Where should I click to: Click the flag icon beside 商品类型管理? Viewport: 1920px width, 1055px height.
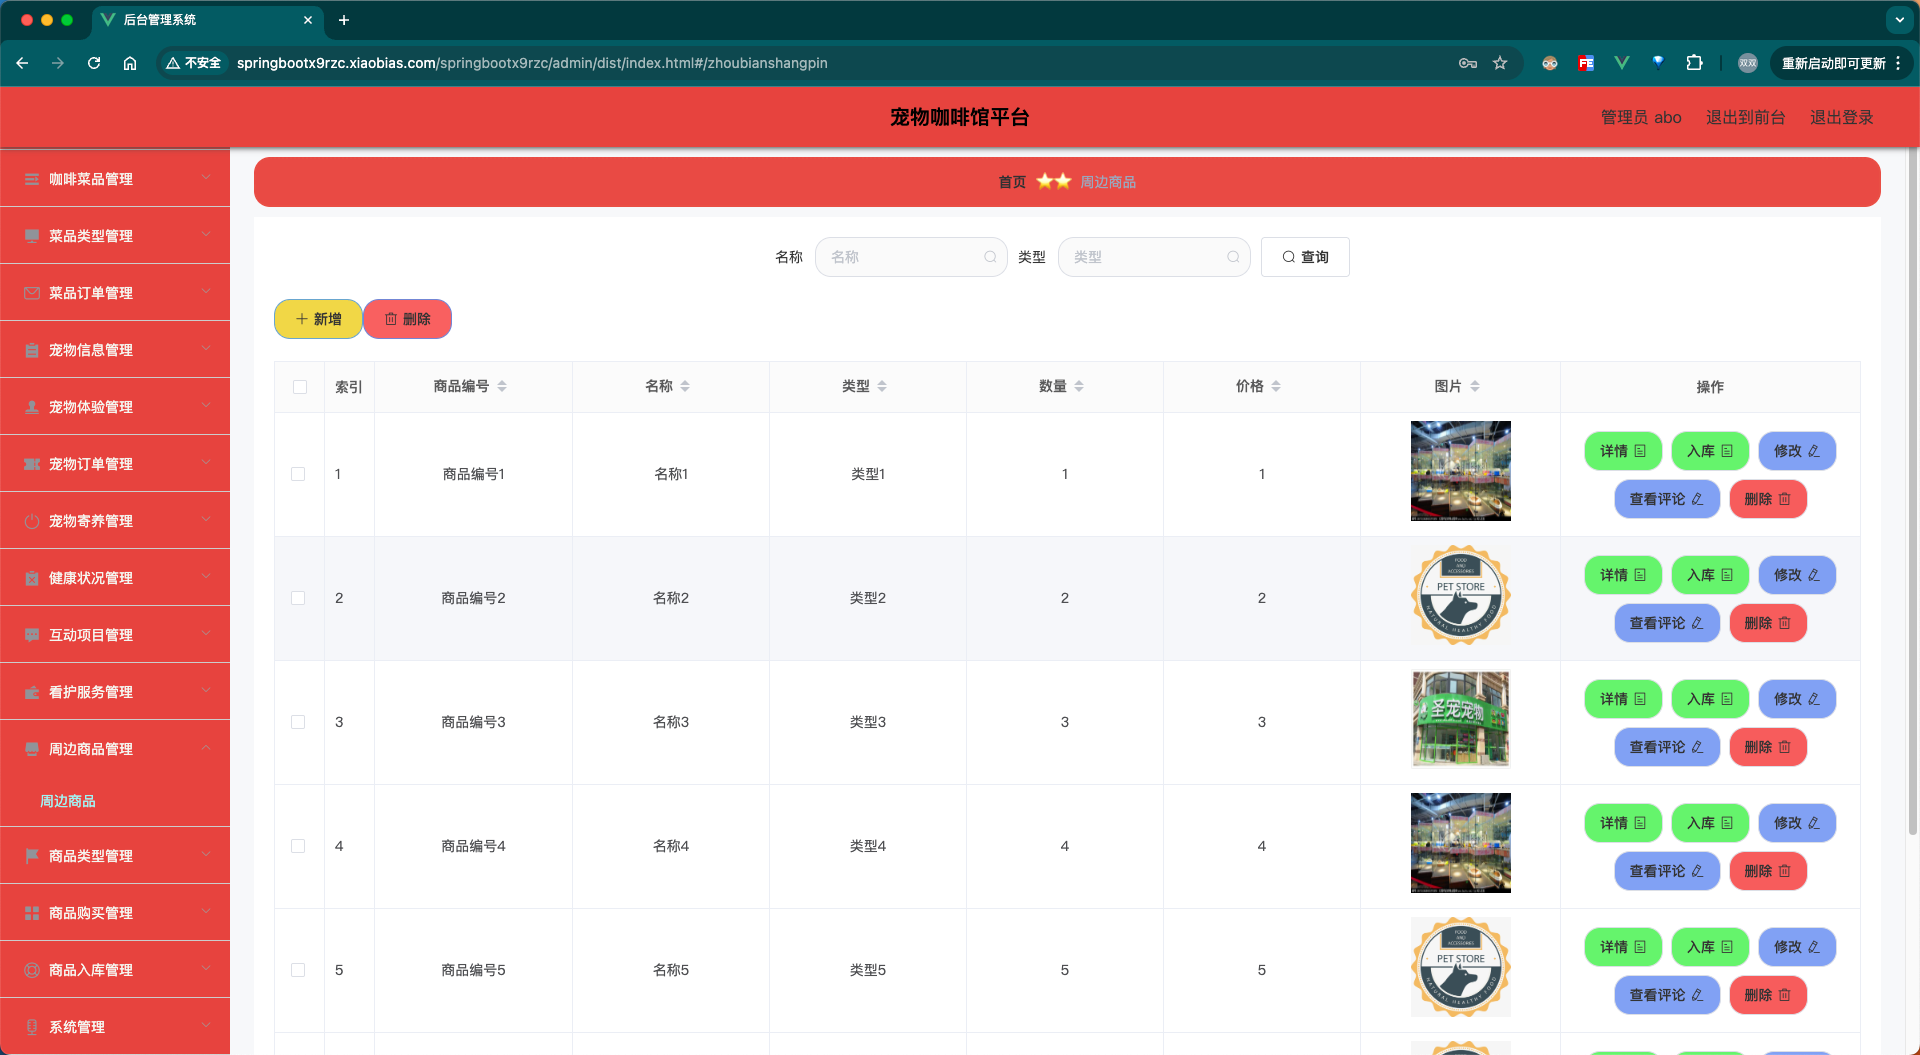coord(32,856)
